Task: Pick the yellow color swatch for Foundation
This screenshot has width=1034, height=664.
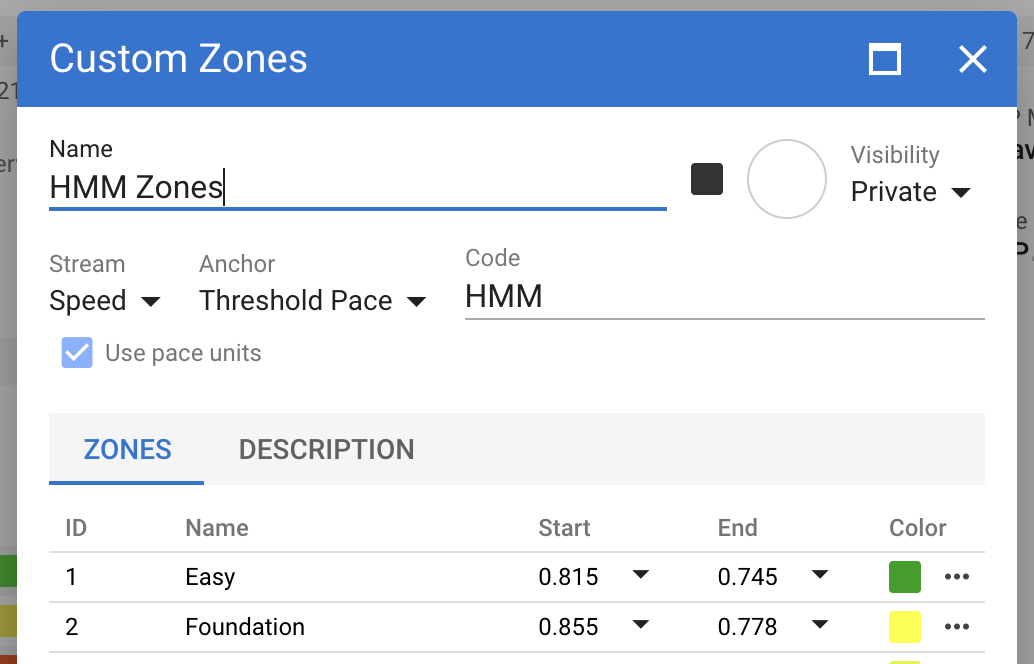Action: pos(905,627)
